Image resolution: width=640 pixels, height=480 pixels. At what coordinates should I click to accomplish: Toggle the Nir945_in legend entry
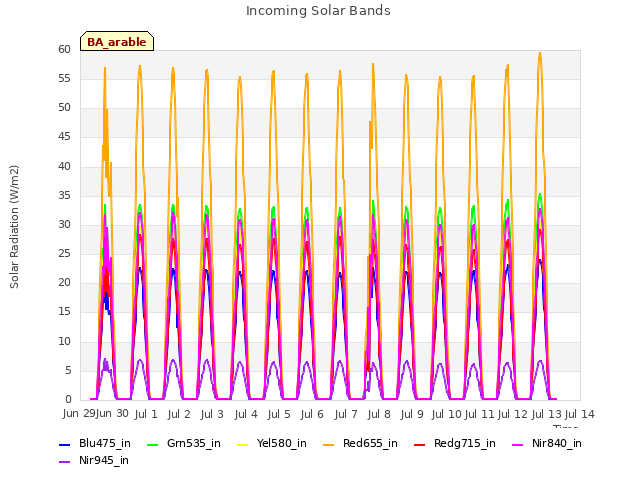pyautogui.click(x=94, y=460)
